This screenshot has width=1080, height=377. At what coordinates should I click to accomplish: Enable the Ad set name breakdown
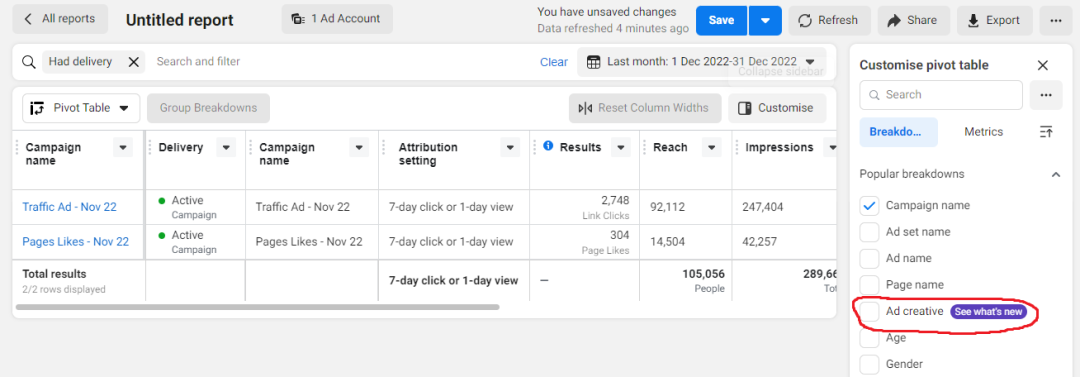point(870,232)
